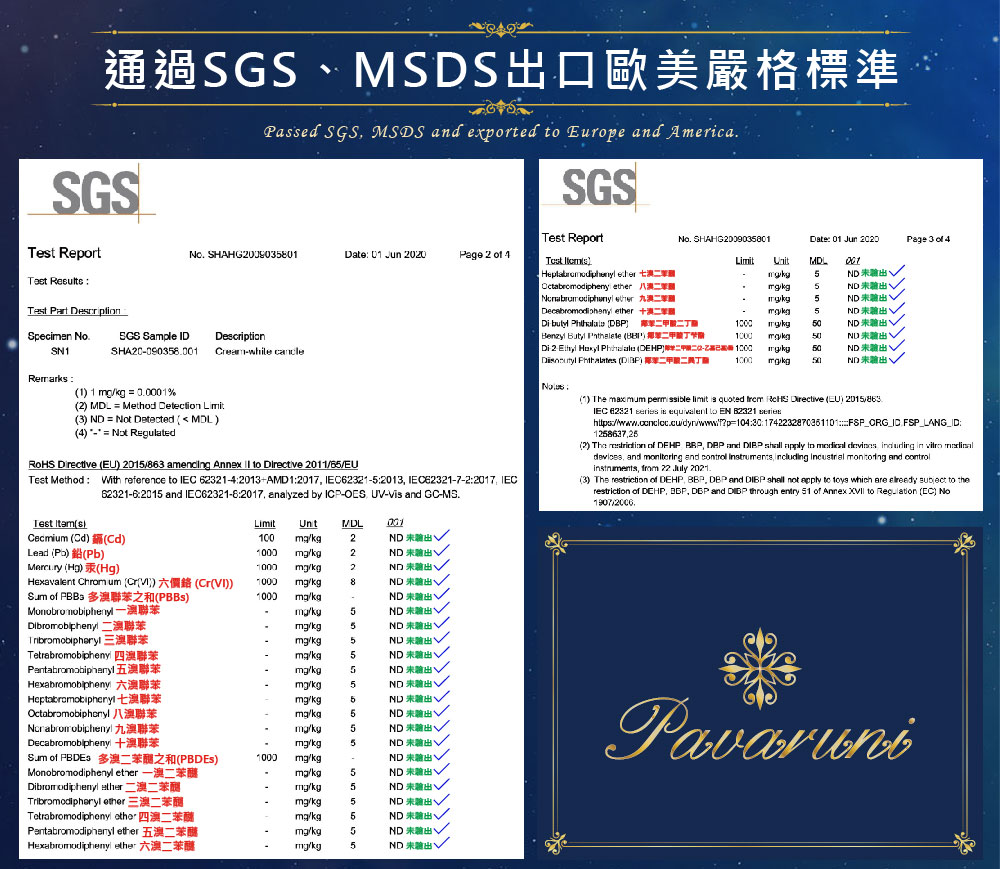The width and height of the screenshot is (1000, 869).
Task: Click the MDL value '8' in the Hexavalent Chromium row
Action: pos(353,582)
